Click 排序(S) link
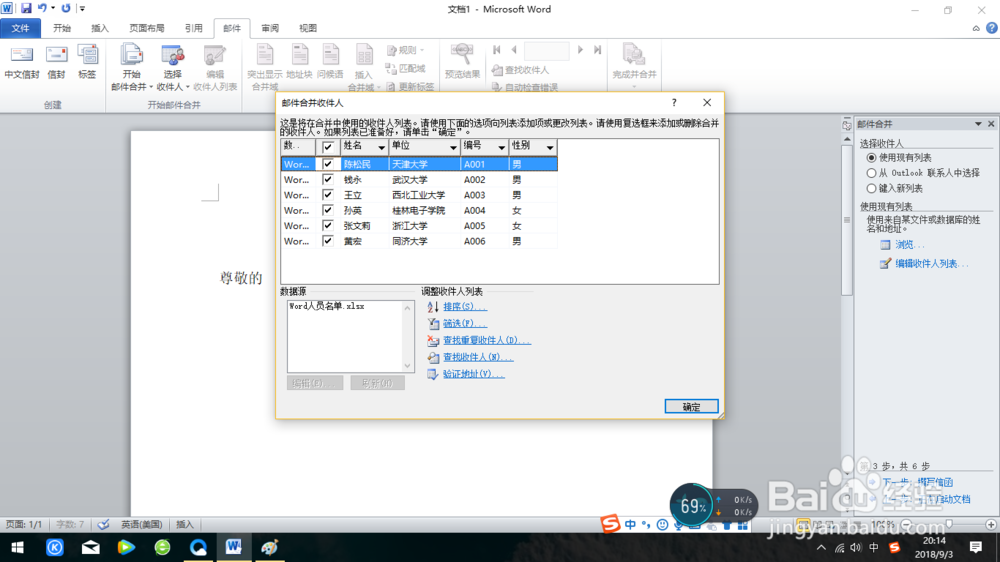Viewport: 1000px width, 562px height. click(464, 307)
